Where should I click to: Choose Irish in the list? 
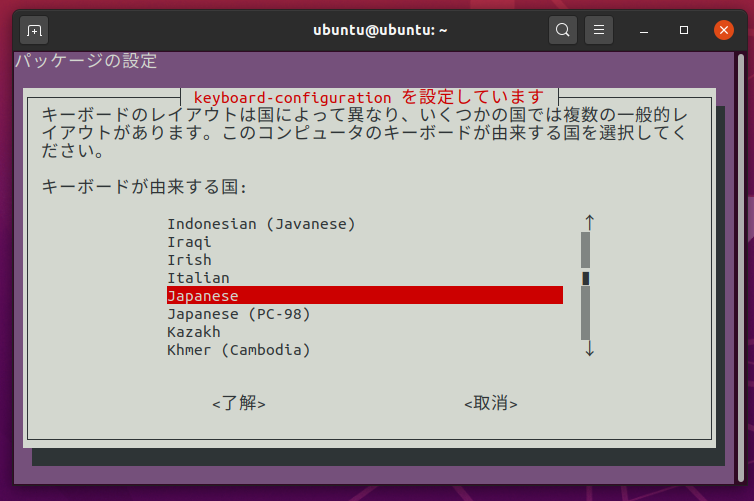click(x=364, y=260)
